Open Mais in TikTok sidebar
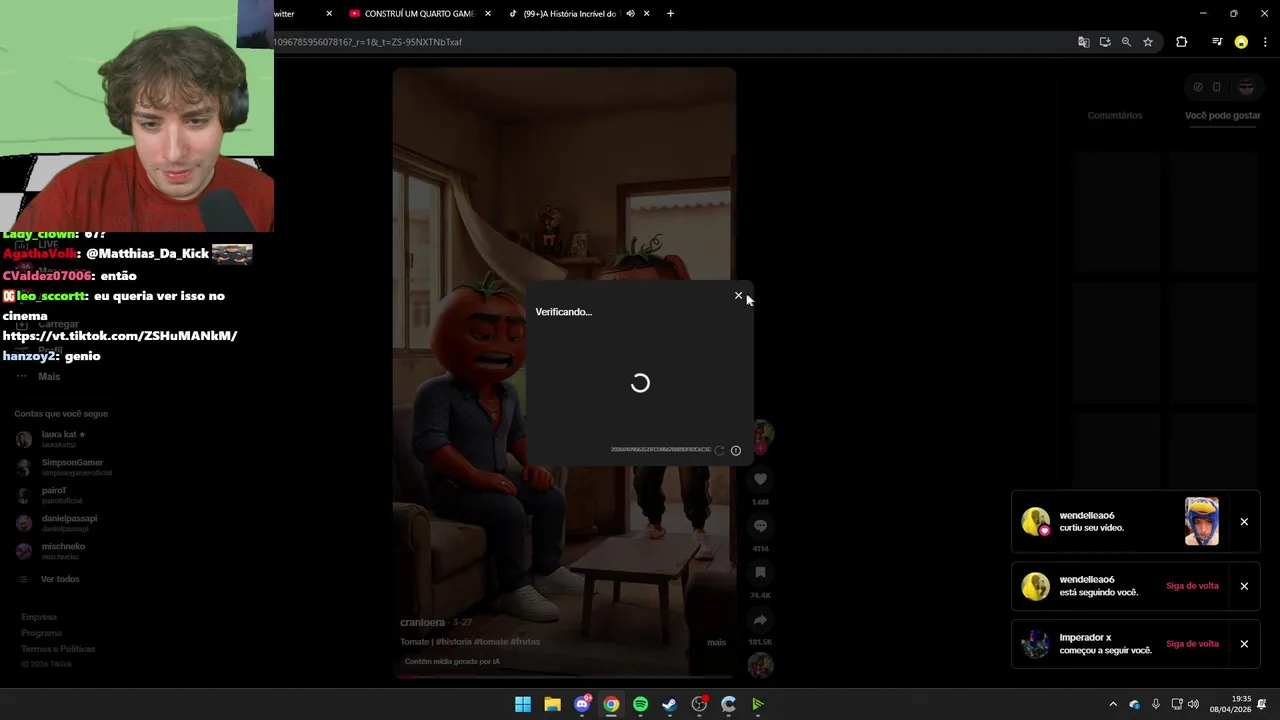Image resolution: width=1280 pixels, height=720 pixels. tap(49, 376)
